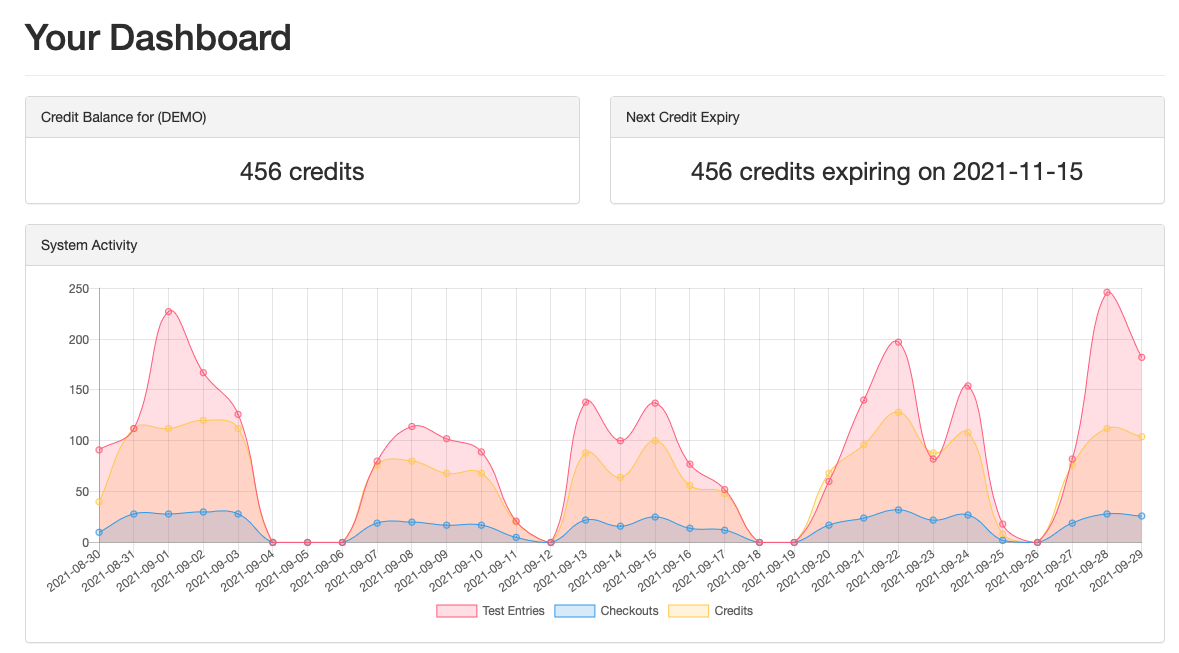This screenshot has width=1179, height=653.
Task: Toggle the Test Entries legend label
Action: (513, 610)
